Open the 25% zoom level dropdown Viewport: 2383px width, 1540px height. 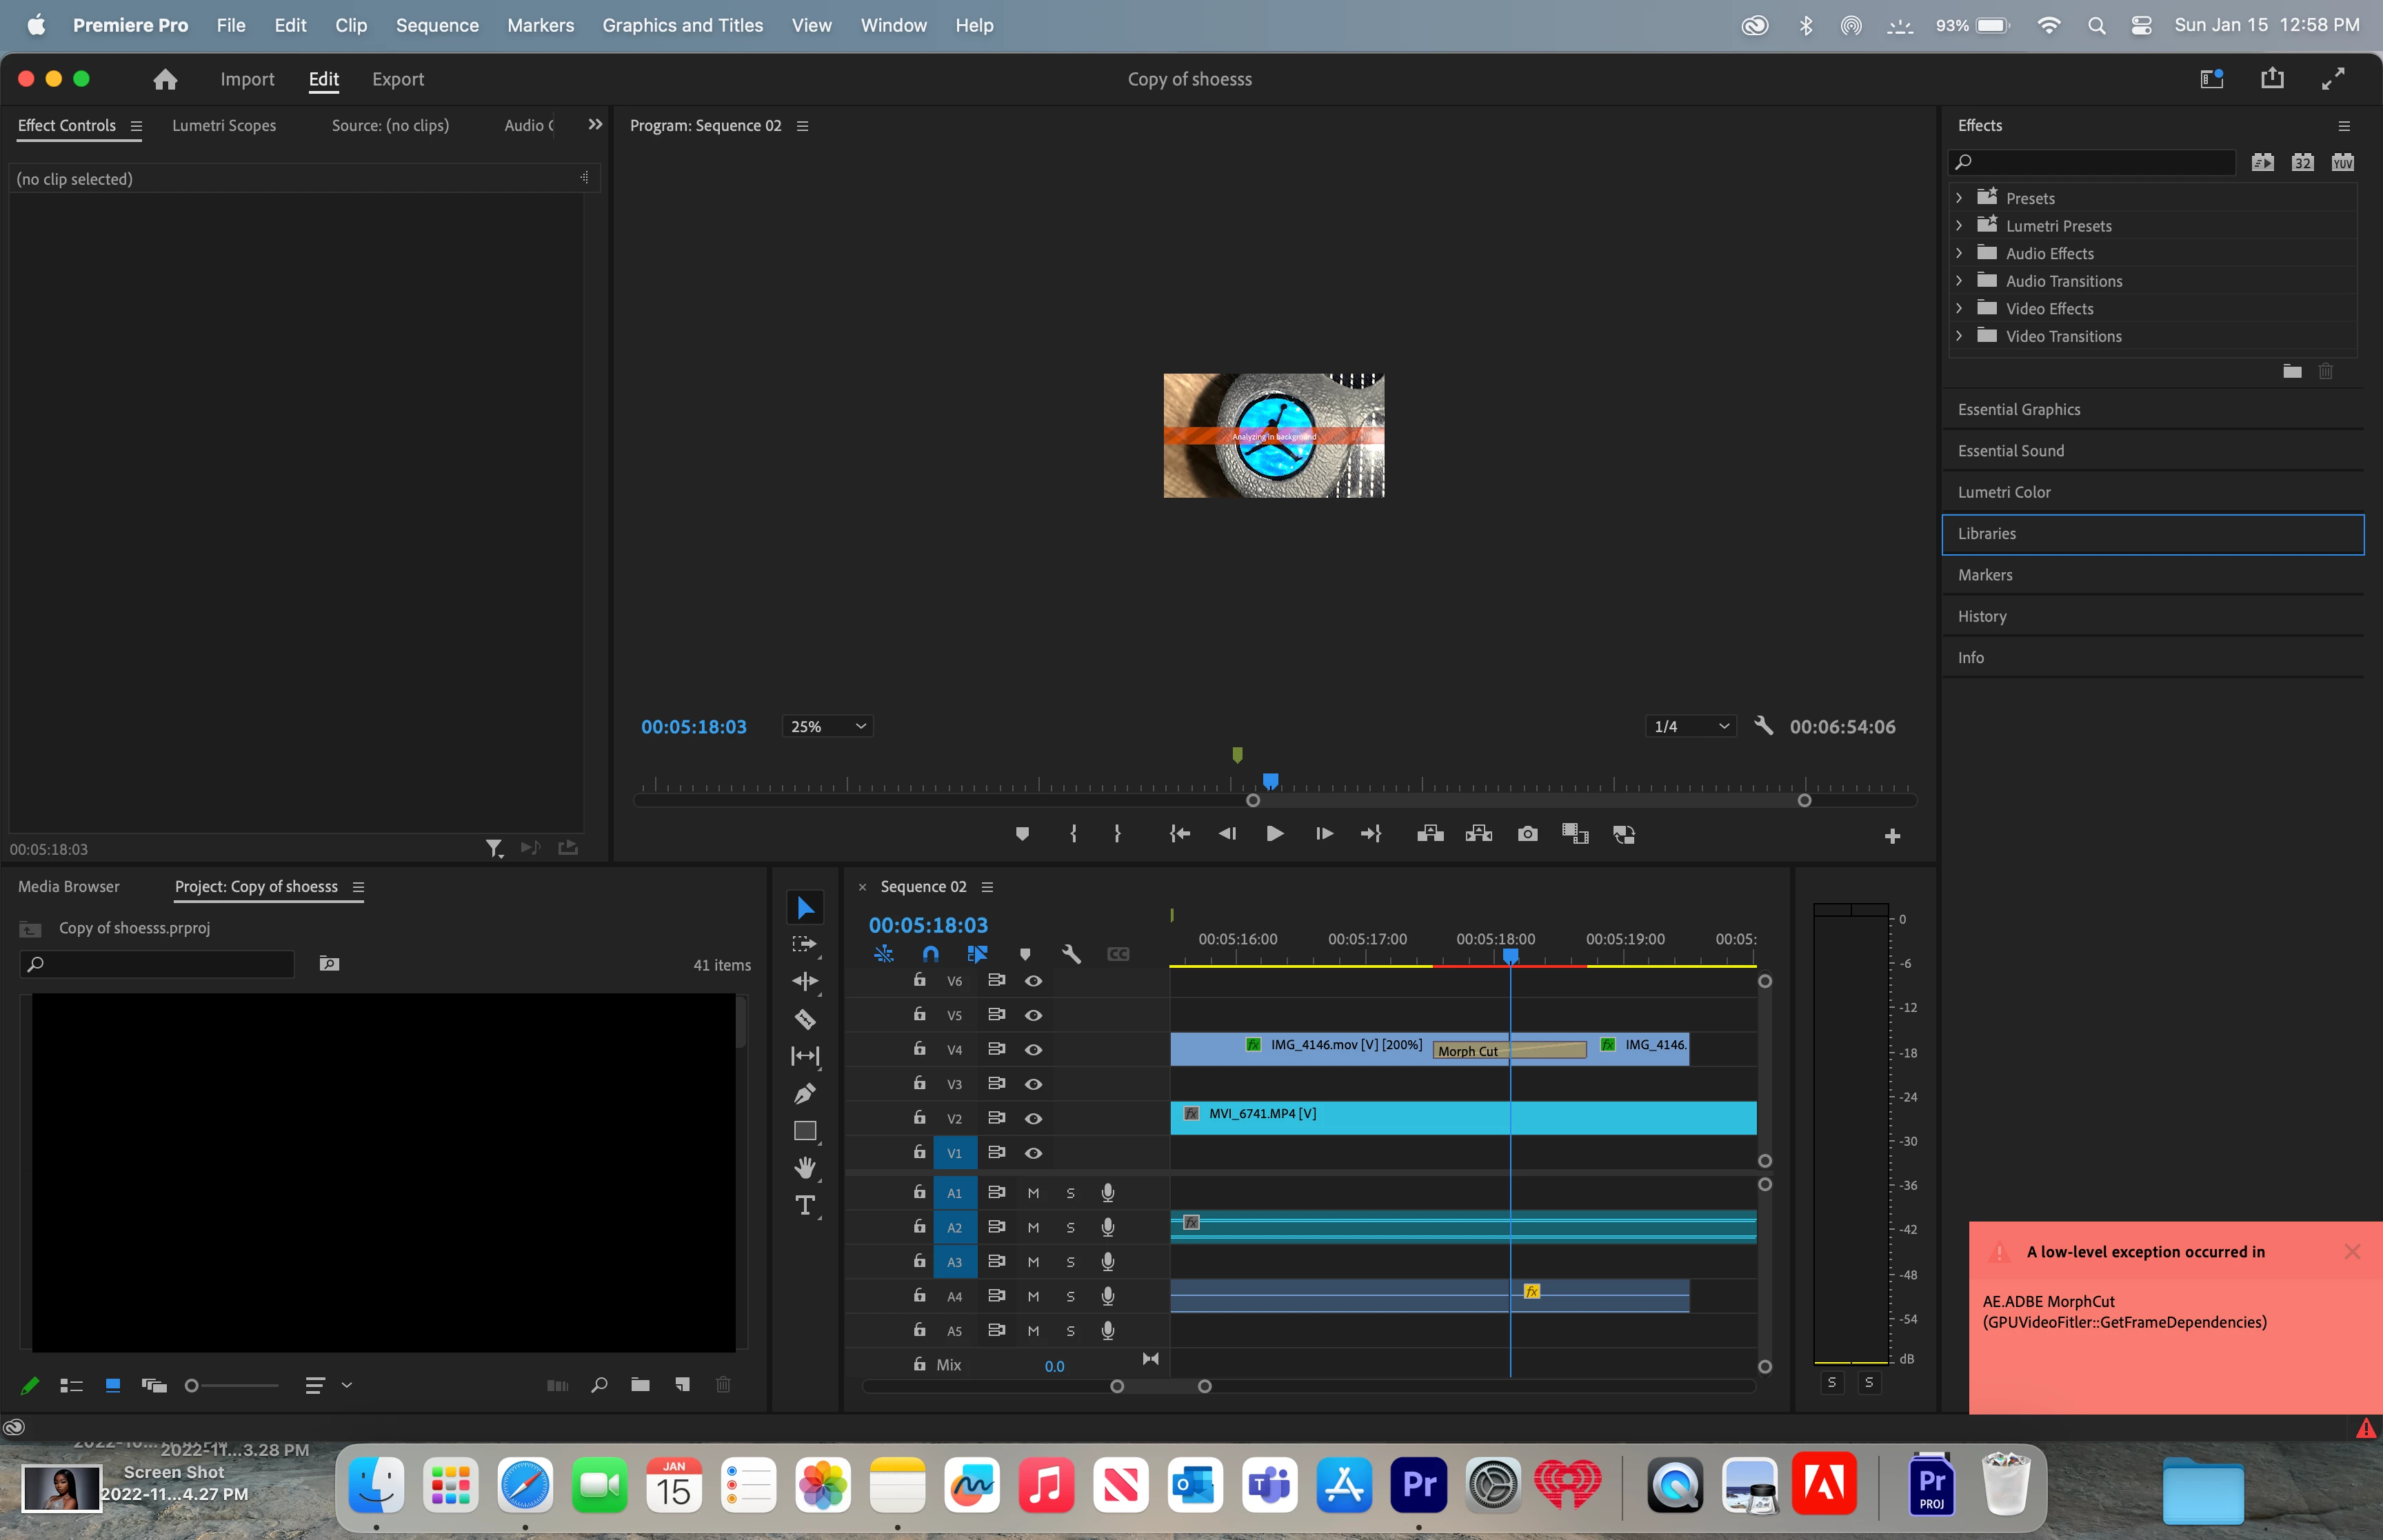click(x=827, y=727)
